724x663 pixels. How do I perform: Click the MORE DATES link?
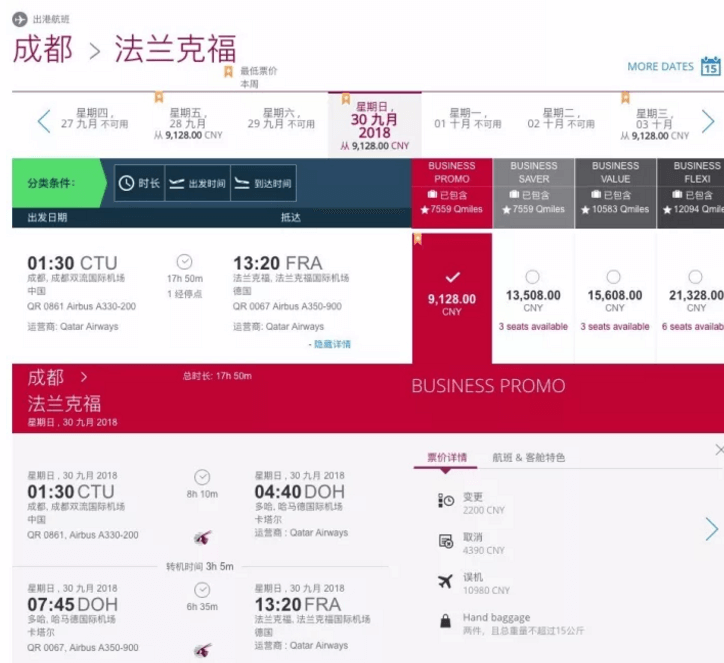(x=660, y=66)
